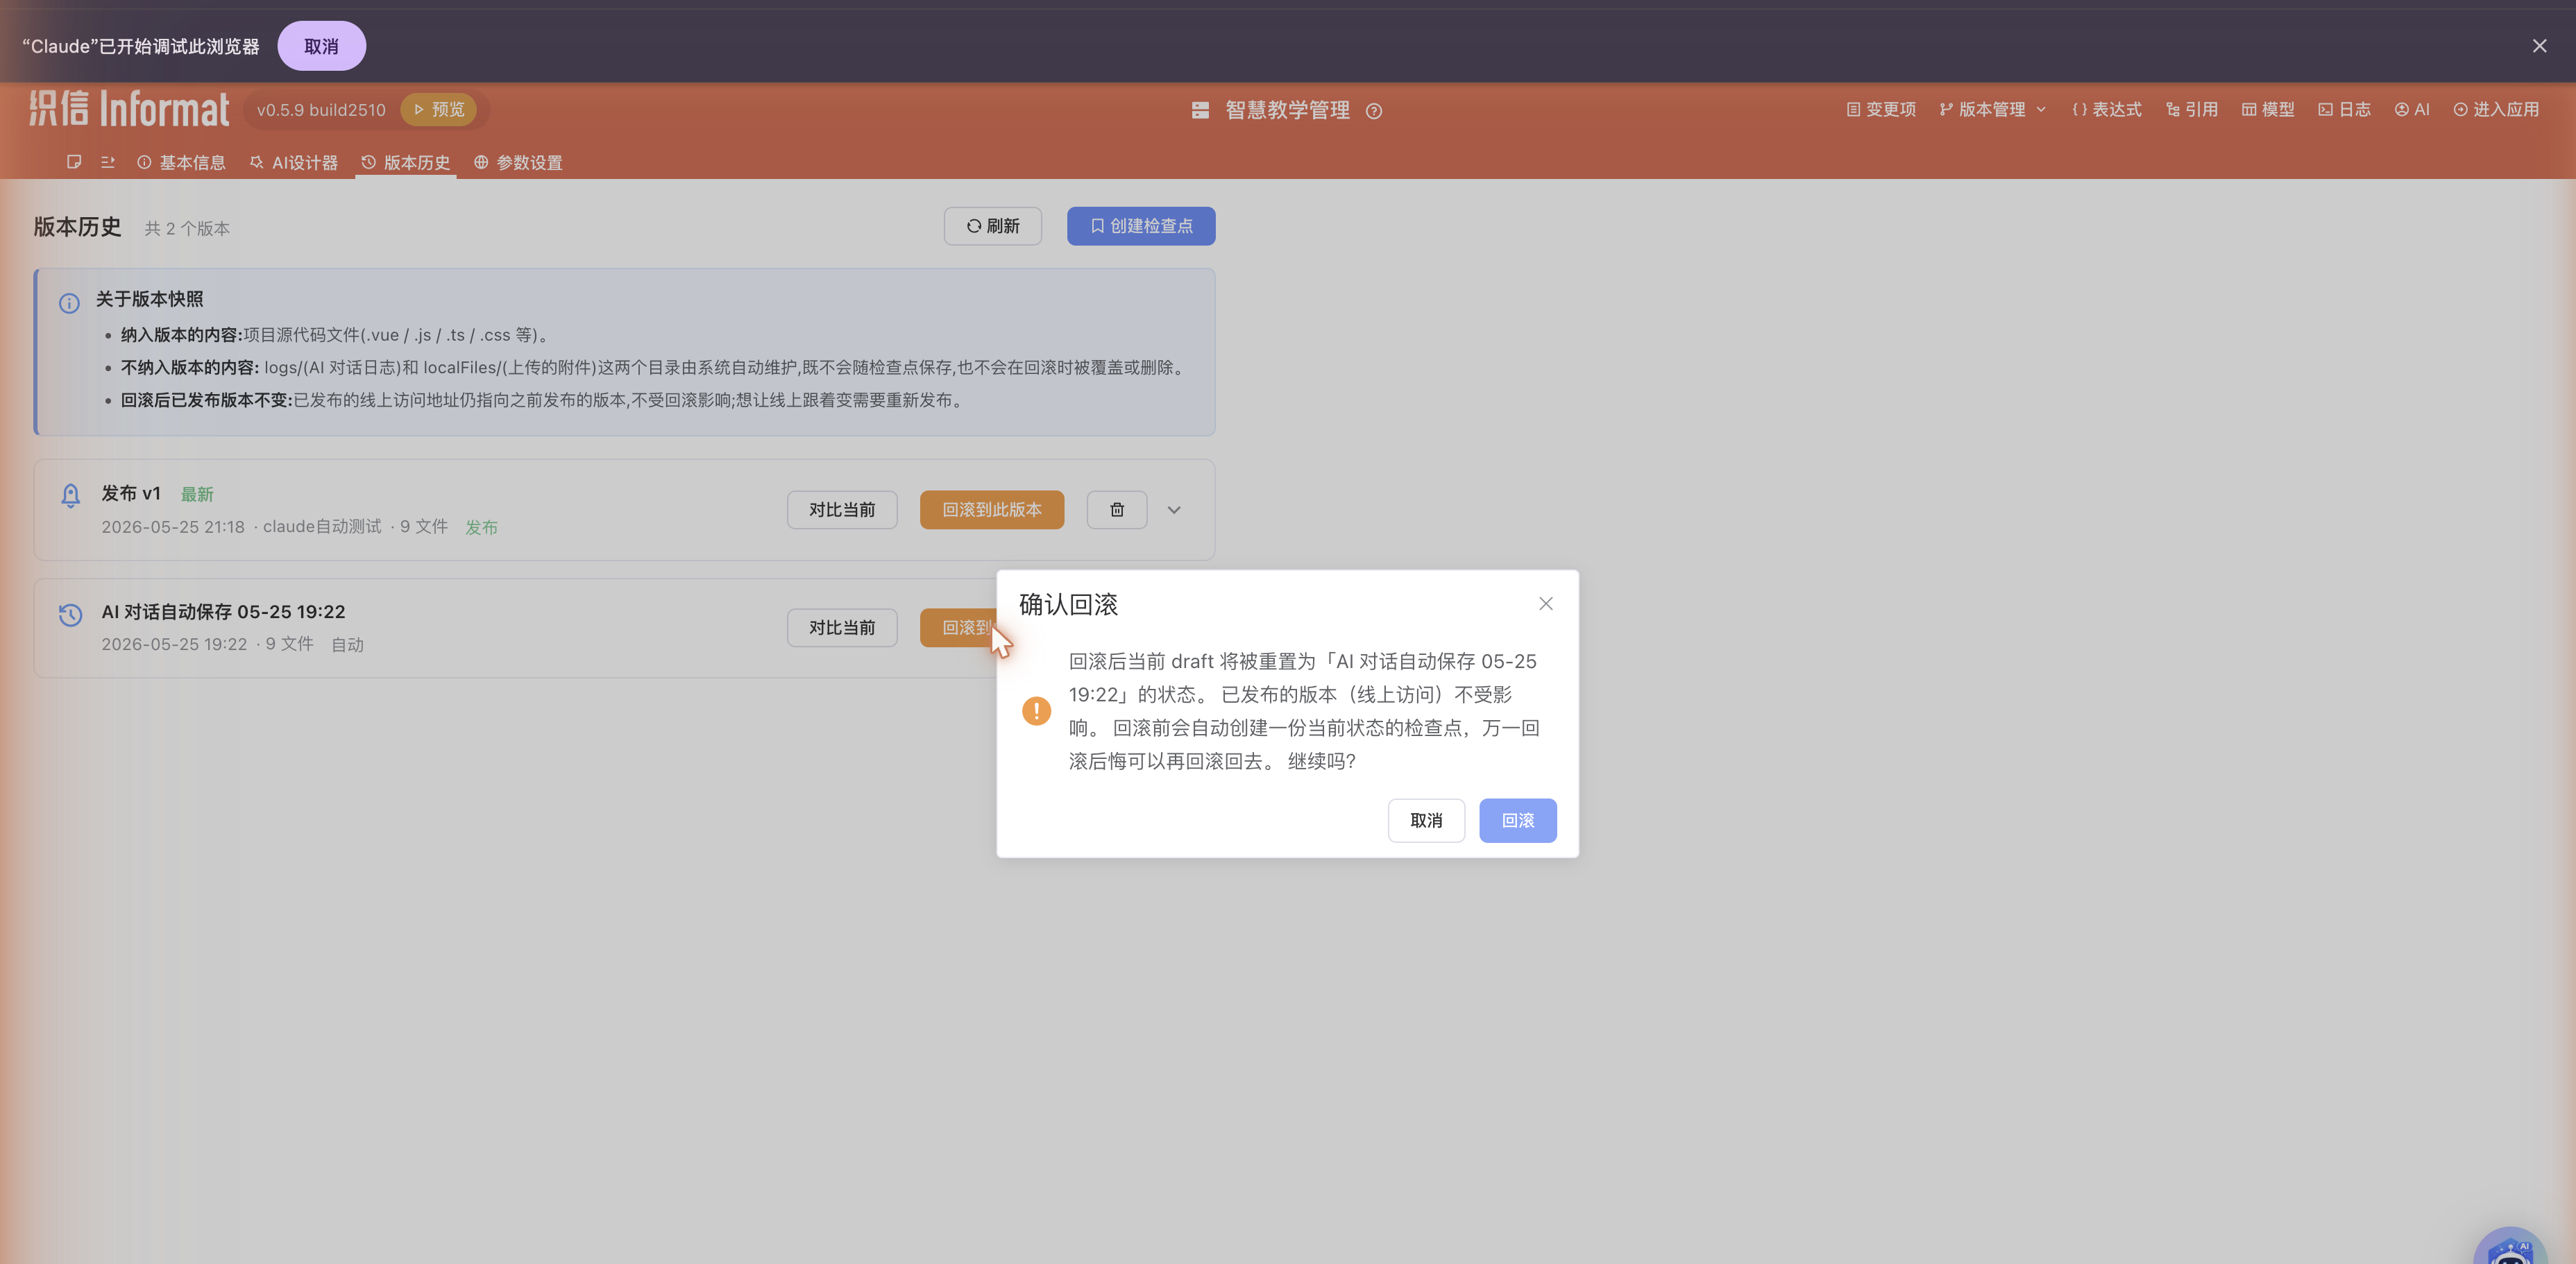Click the 刷新 refresh button
This screenshot has height=1264, width=2576.
[992, 226]
